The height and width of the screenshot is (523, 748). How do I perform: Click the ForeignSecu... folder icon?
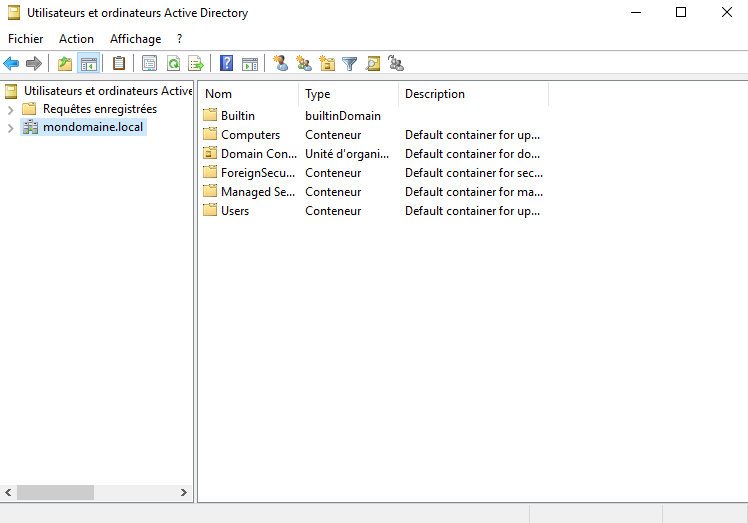[x=210, y=172]
